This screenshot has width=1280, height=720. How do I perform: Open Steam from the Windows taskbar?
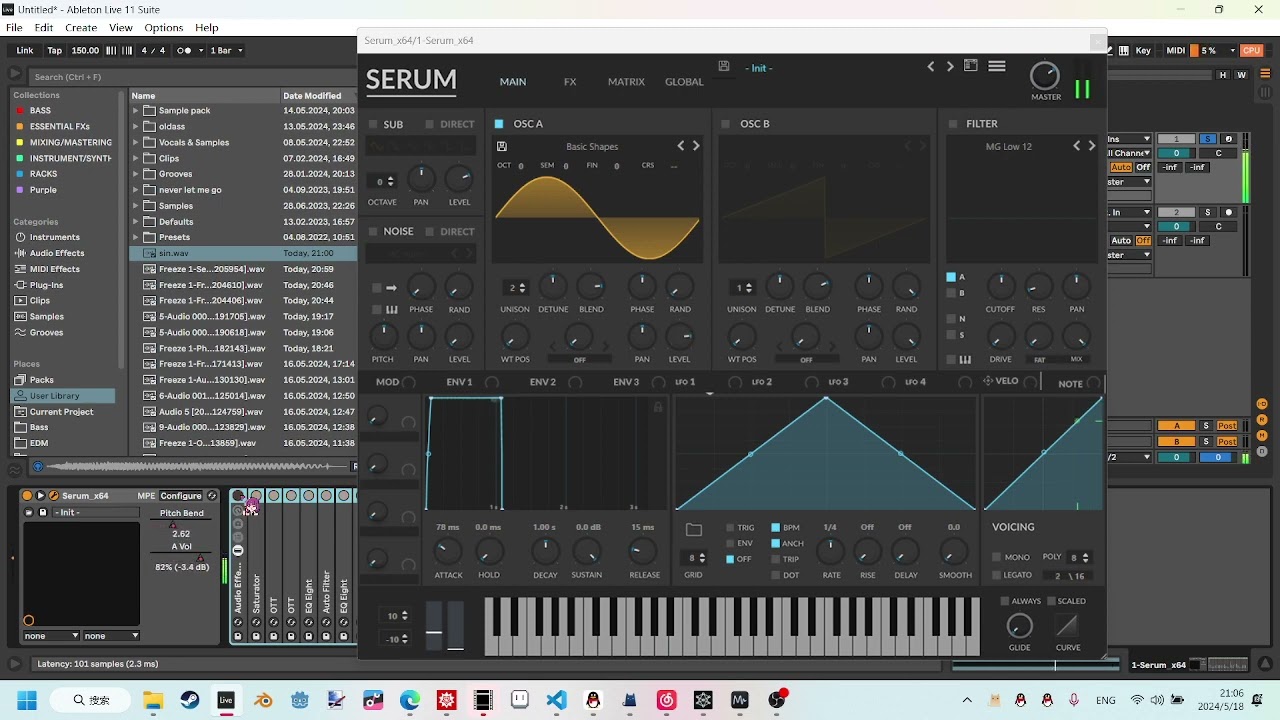189,700
